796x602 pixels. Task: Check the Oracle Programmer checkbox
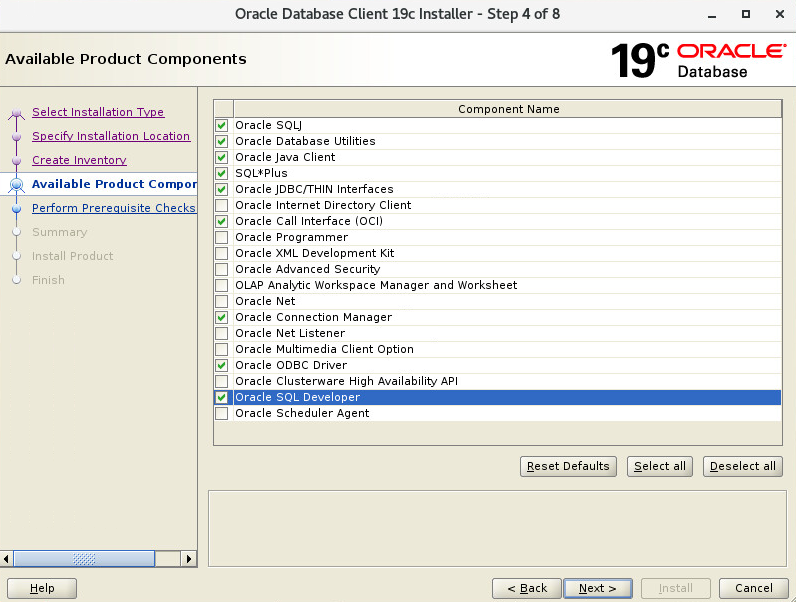pyautogui.click(x=221, y=237)
